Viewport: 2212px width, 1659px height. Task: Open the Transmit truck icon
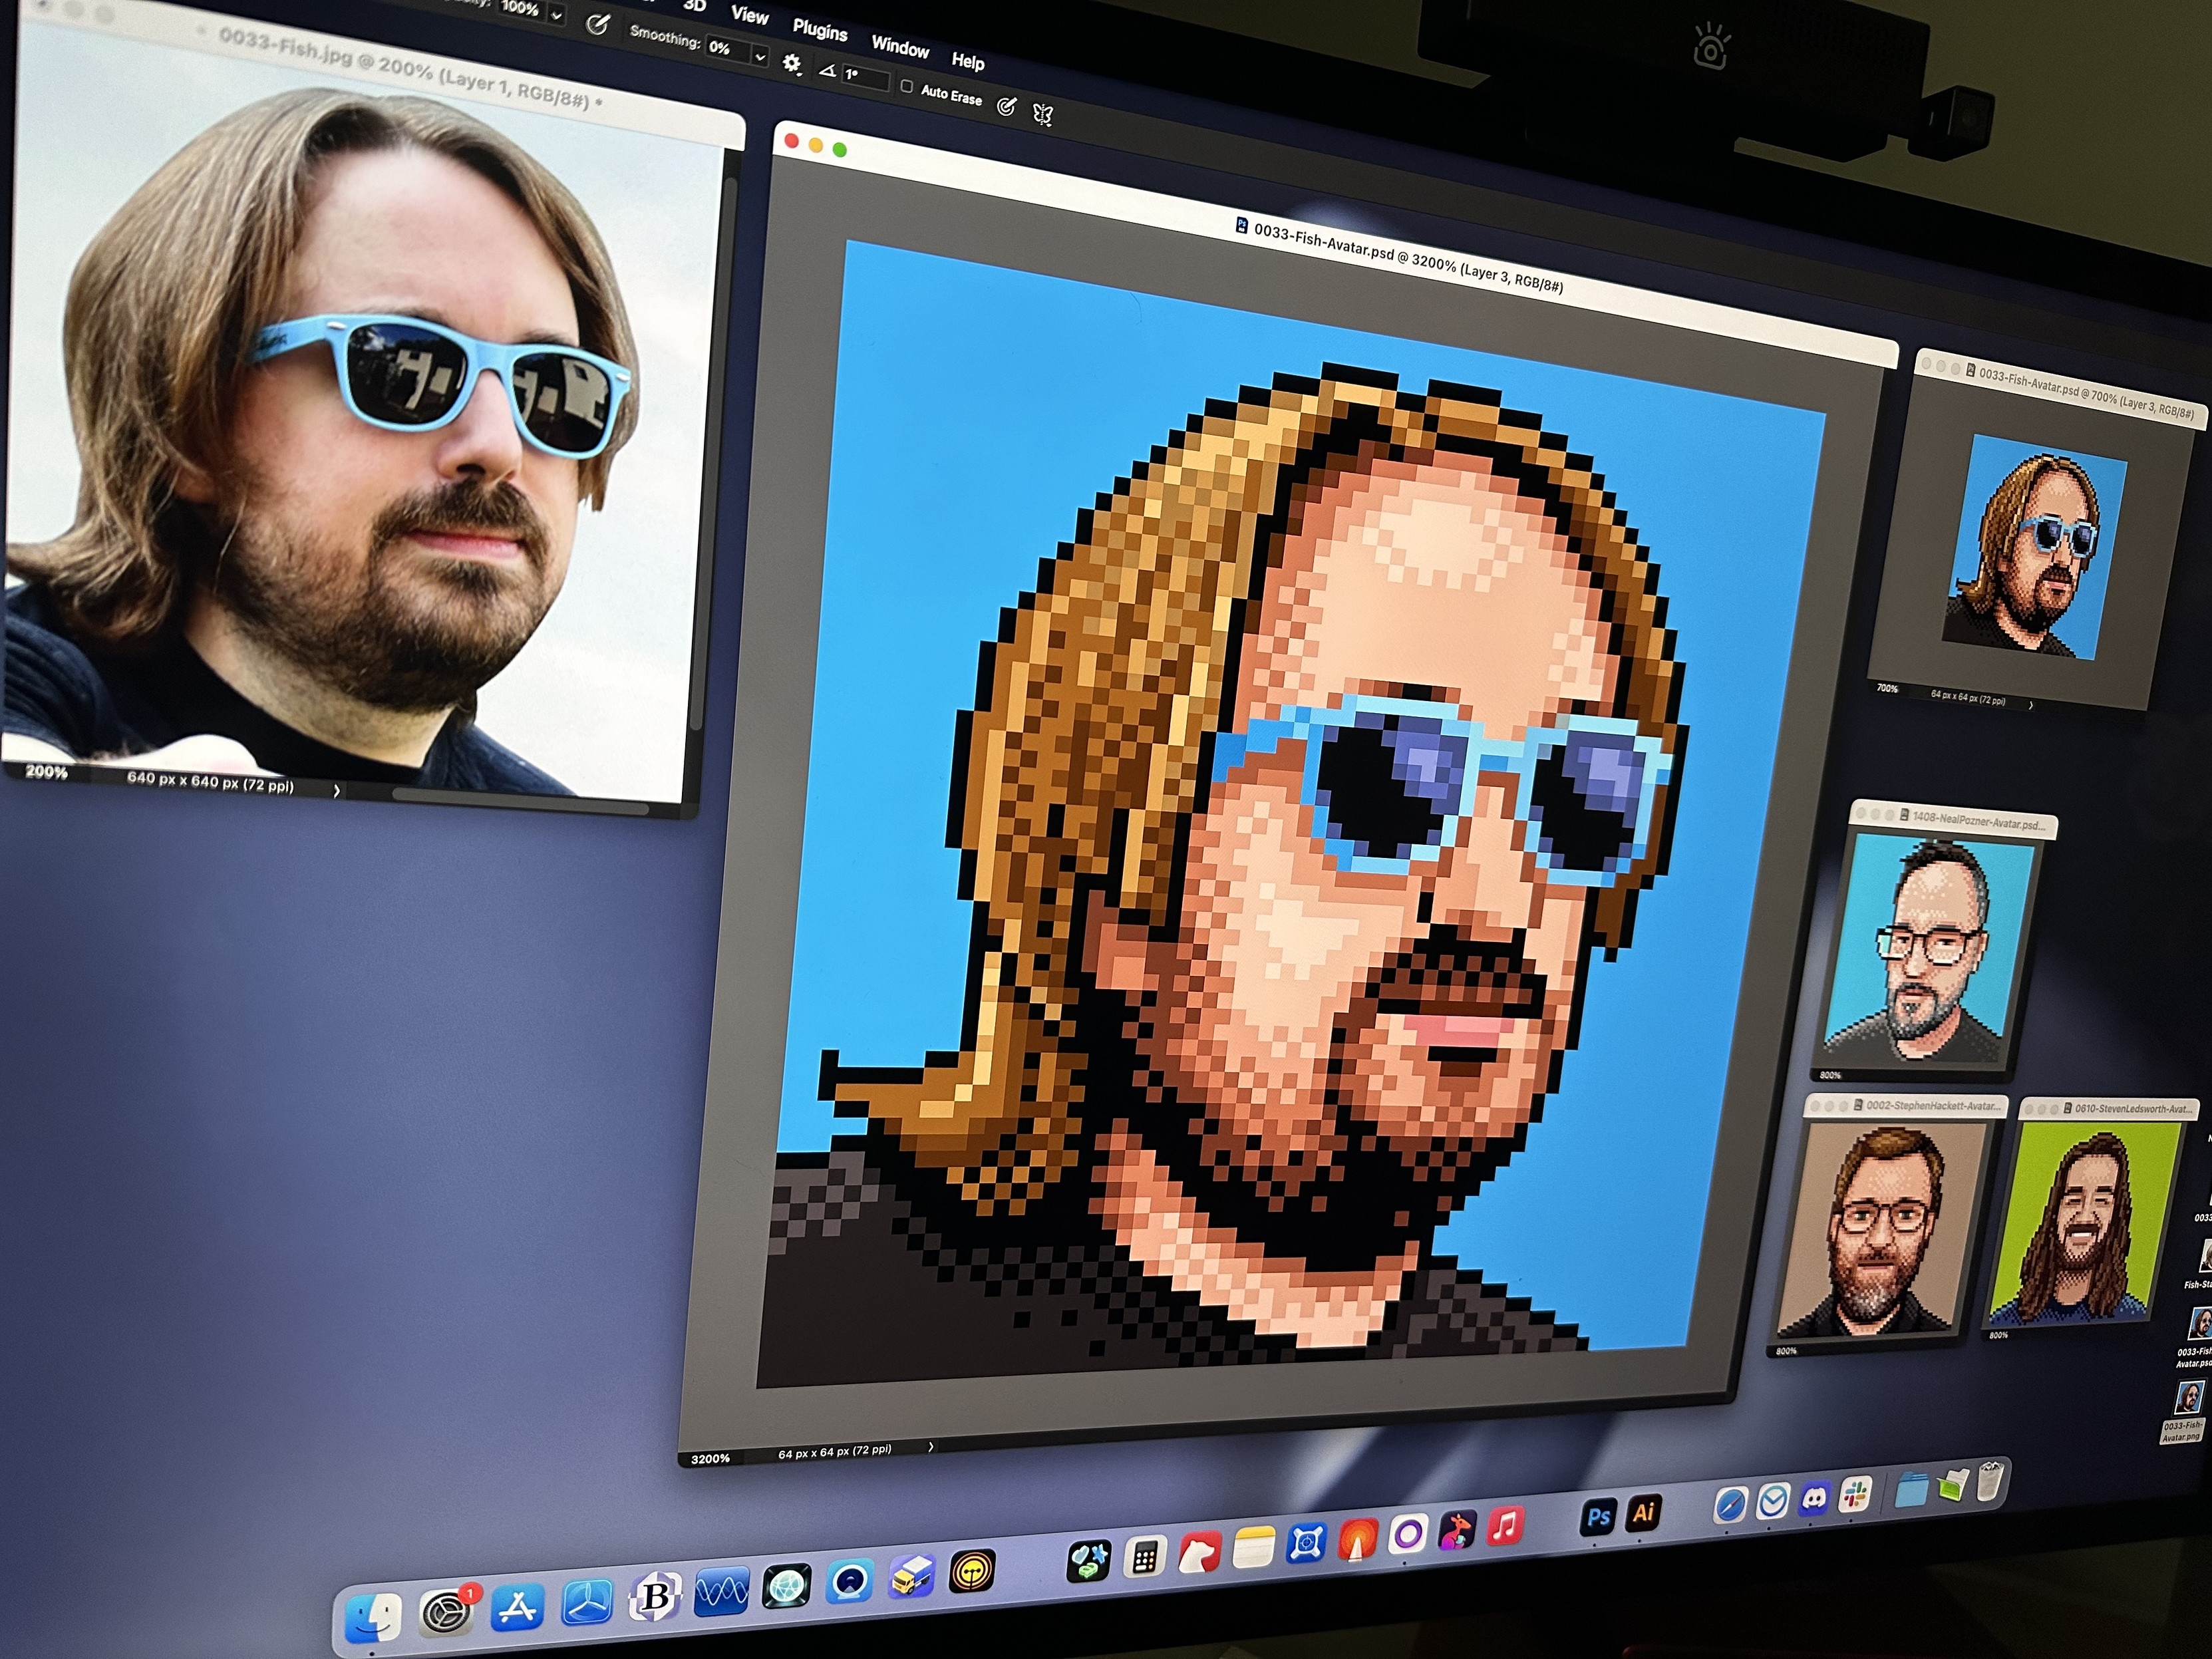(x=911, y=1577)
